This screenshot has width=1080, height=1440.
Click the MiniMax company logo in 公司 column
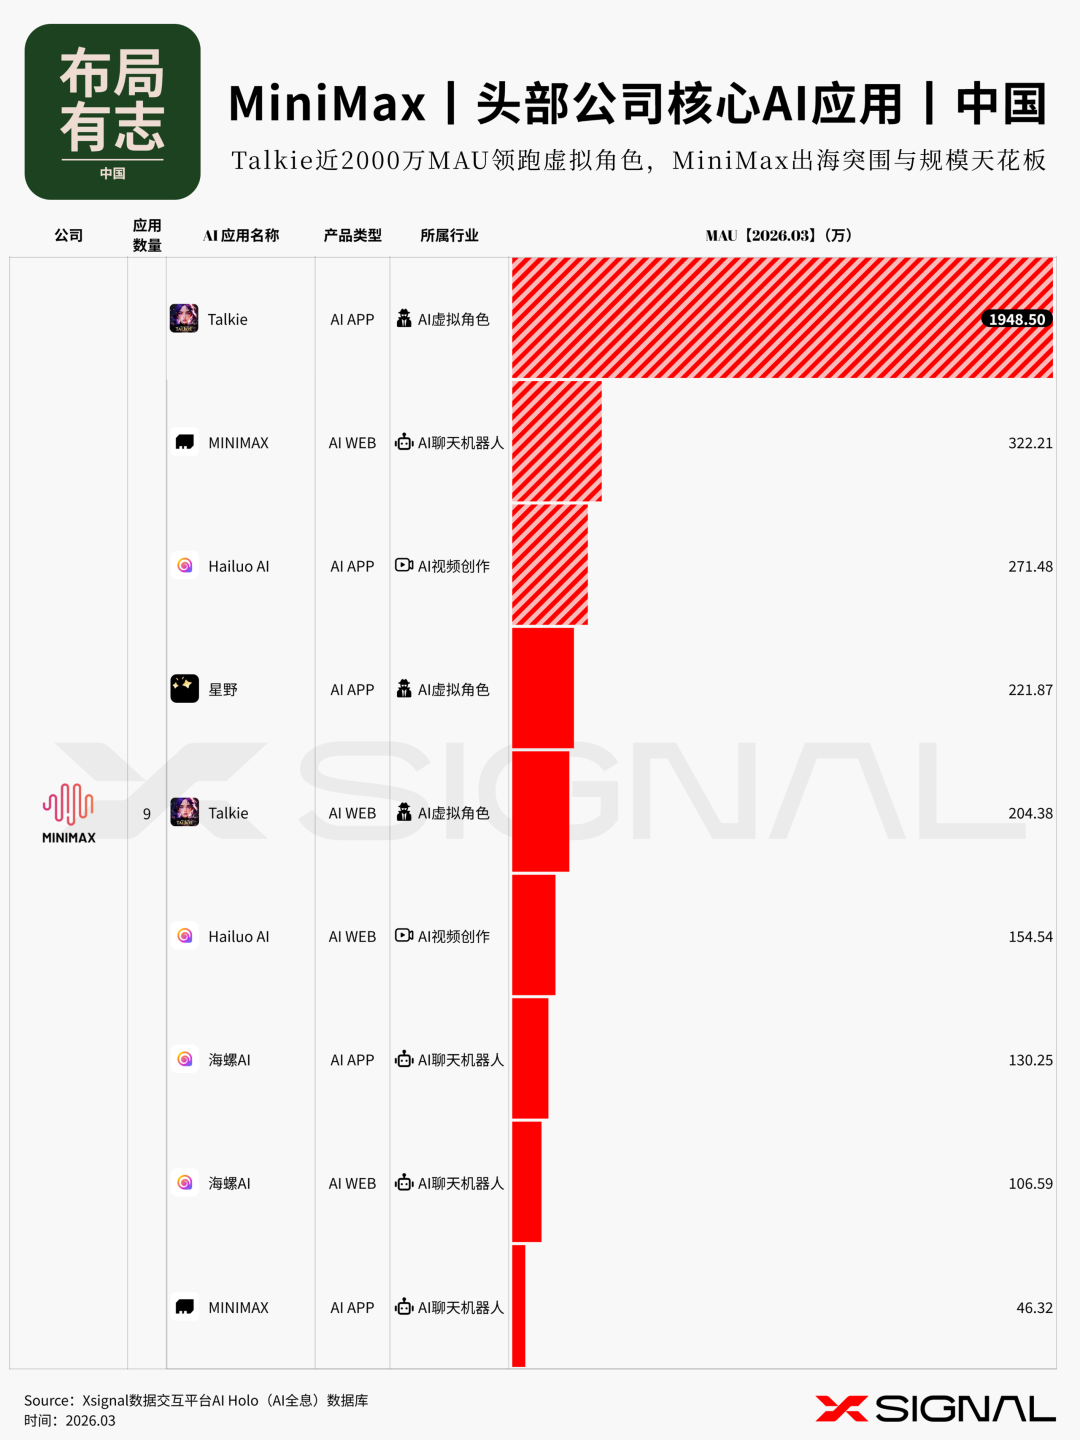click(x=69, y=812)
